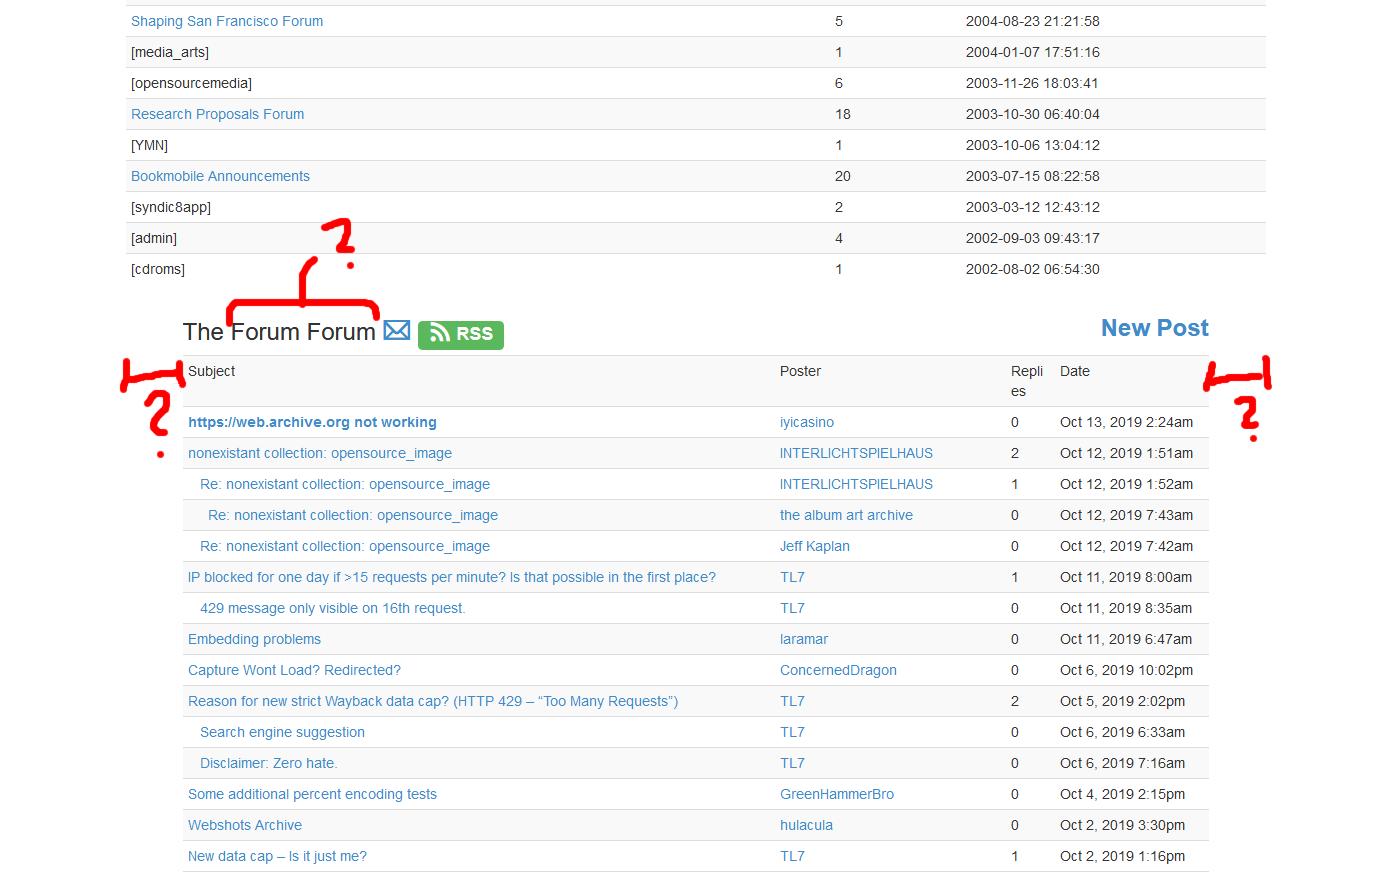View hulacula's poster profile
This screenshot has width=1391, height=872.
(806, 825)
